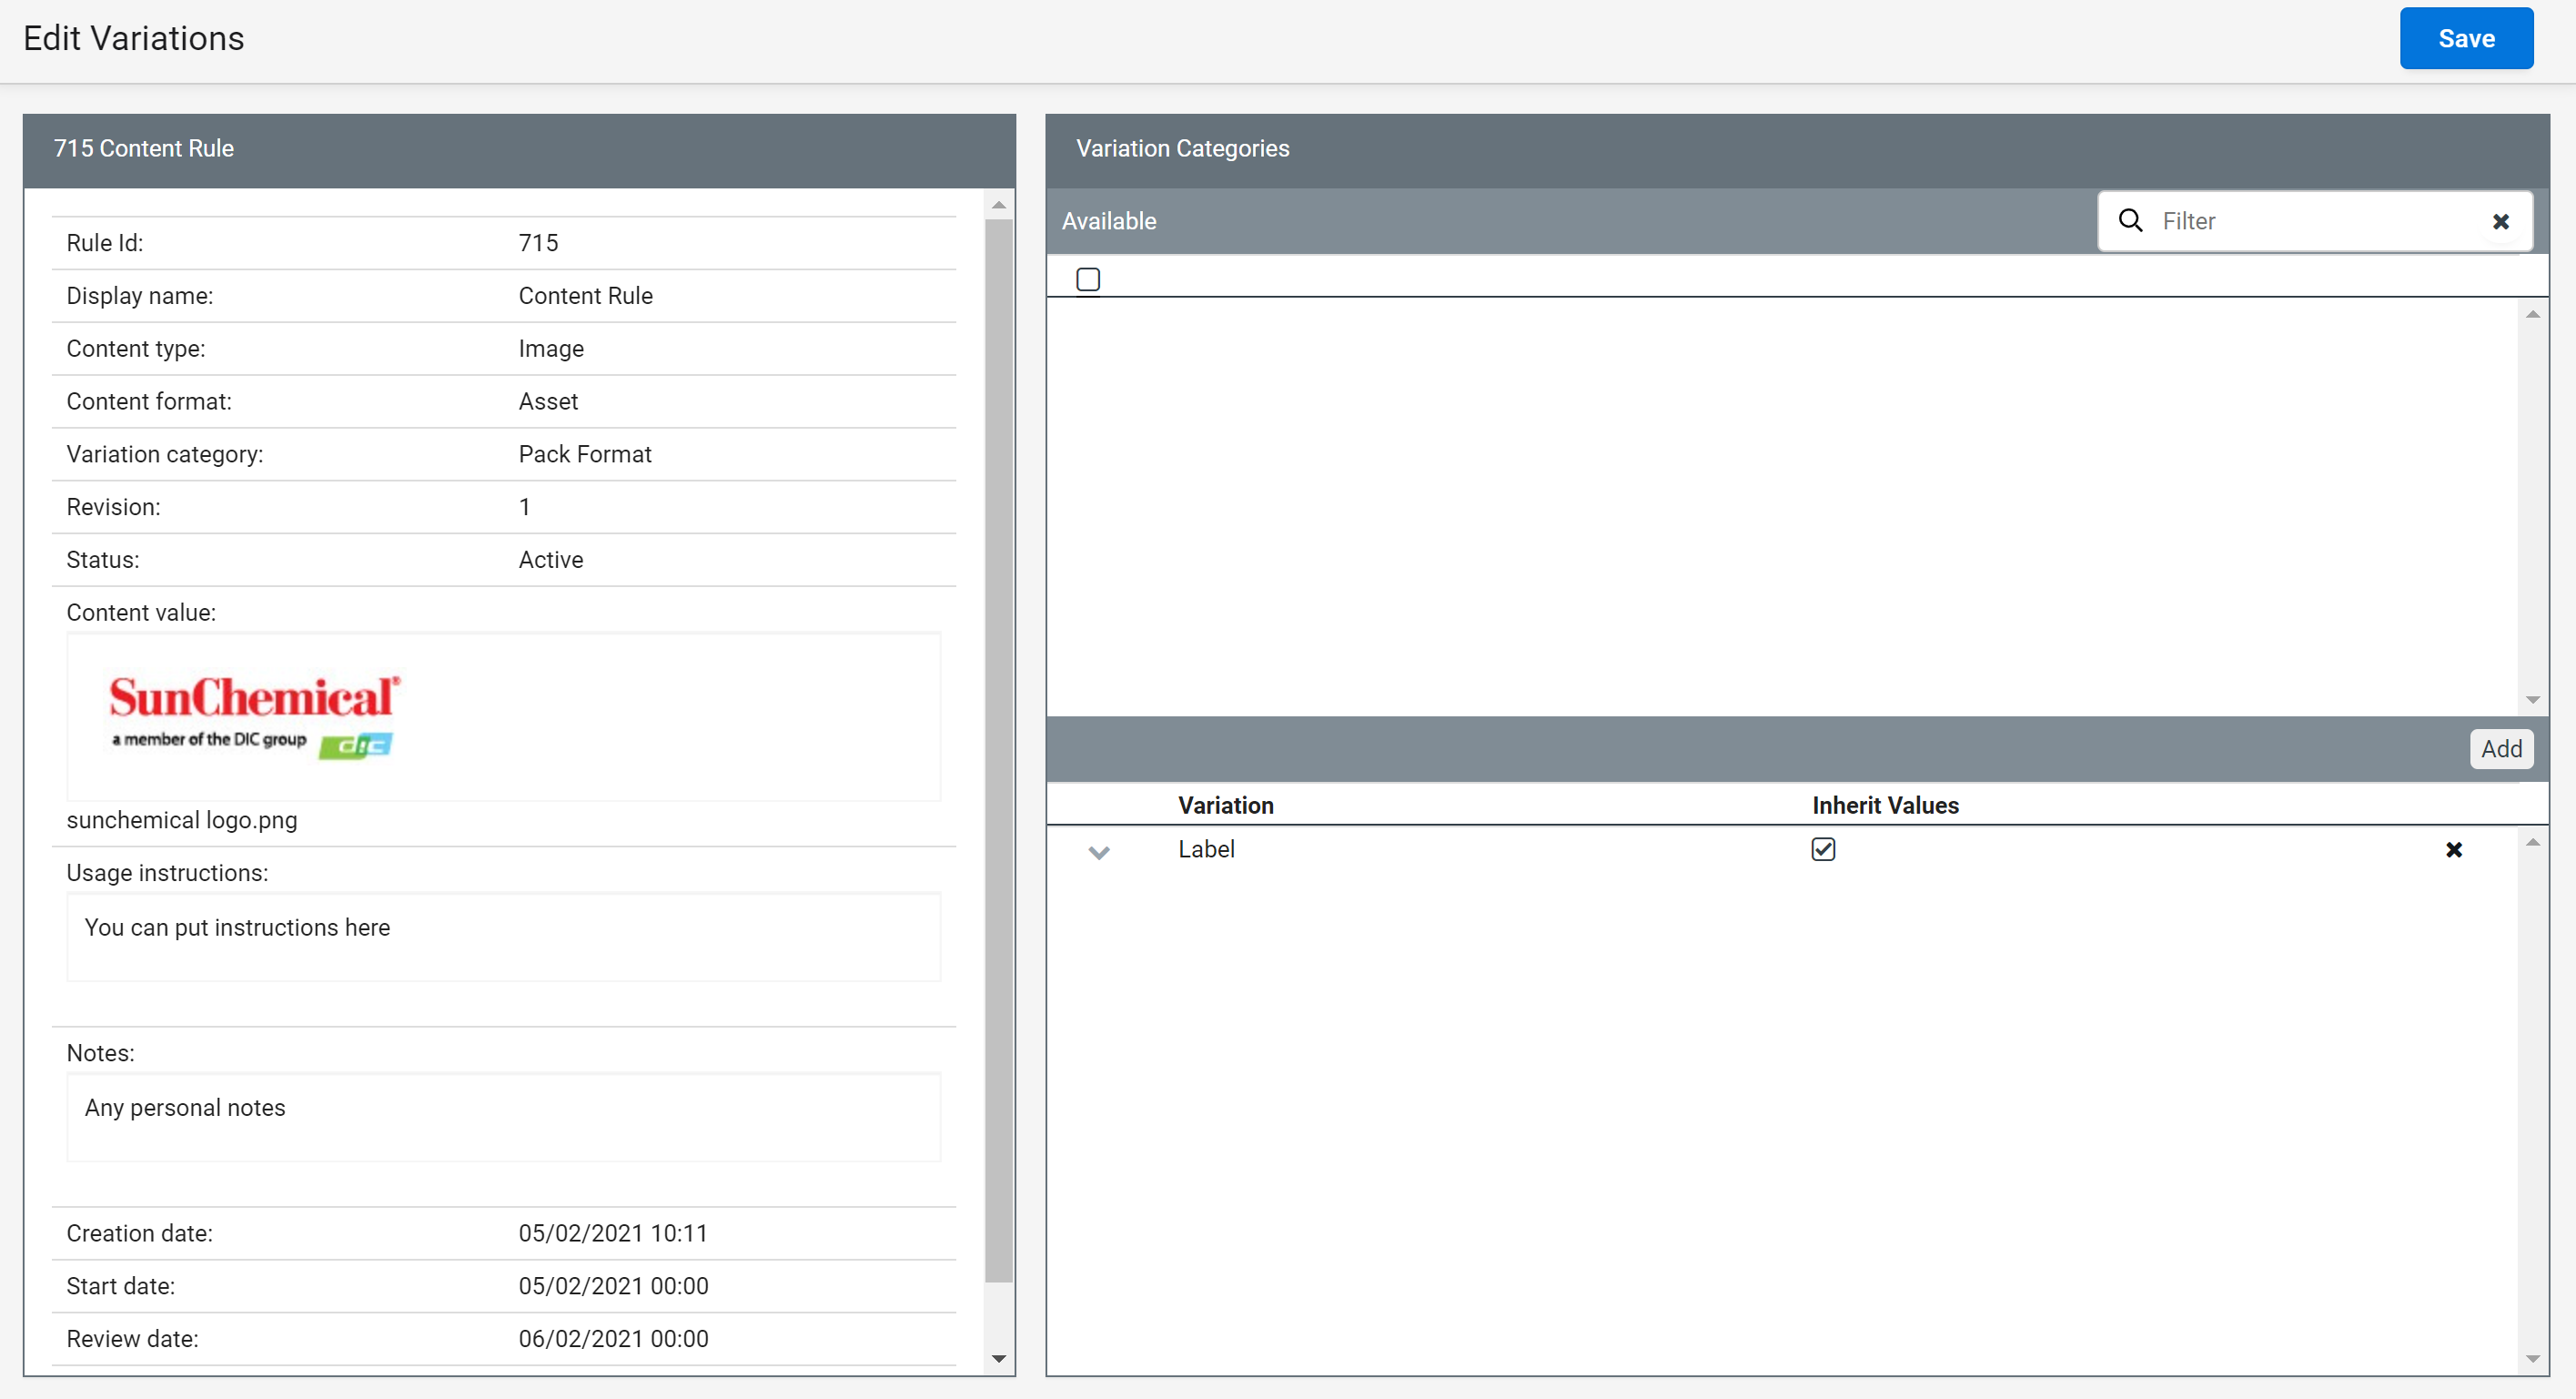Viewport: 2576px width, 1399px height.
Task: Expand the Label variation row chevron
Action: pos(1099,852)
